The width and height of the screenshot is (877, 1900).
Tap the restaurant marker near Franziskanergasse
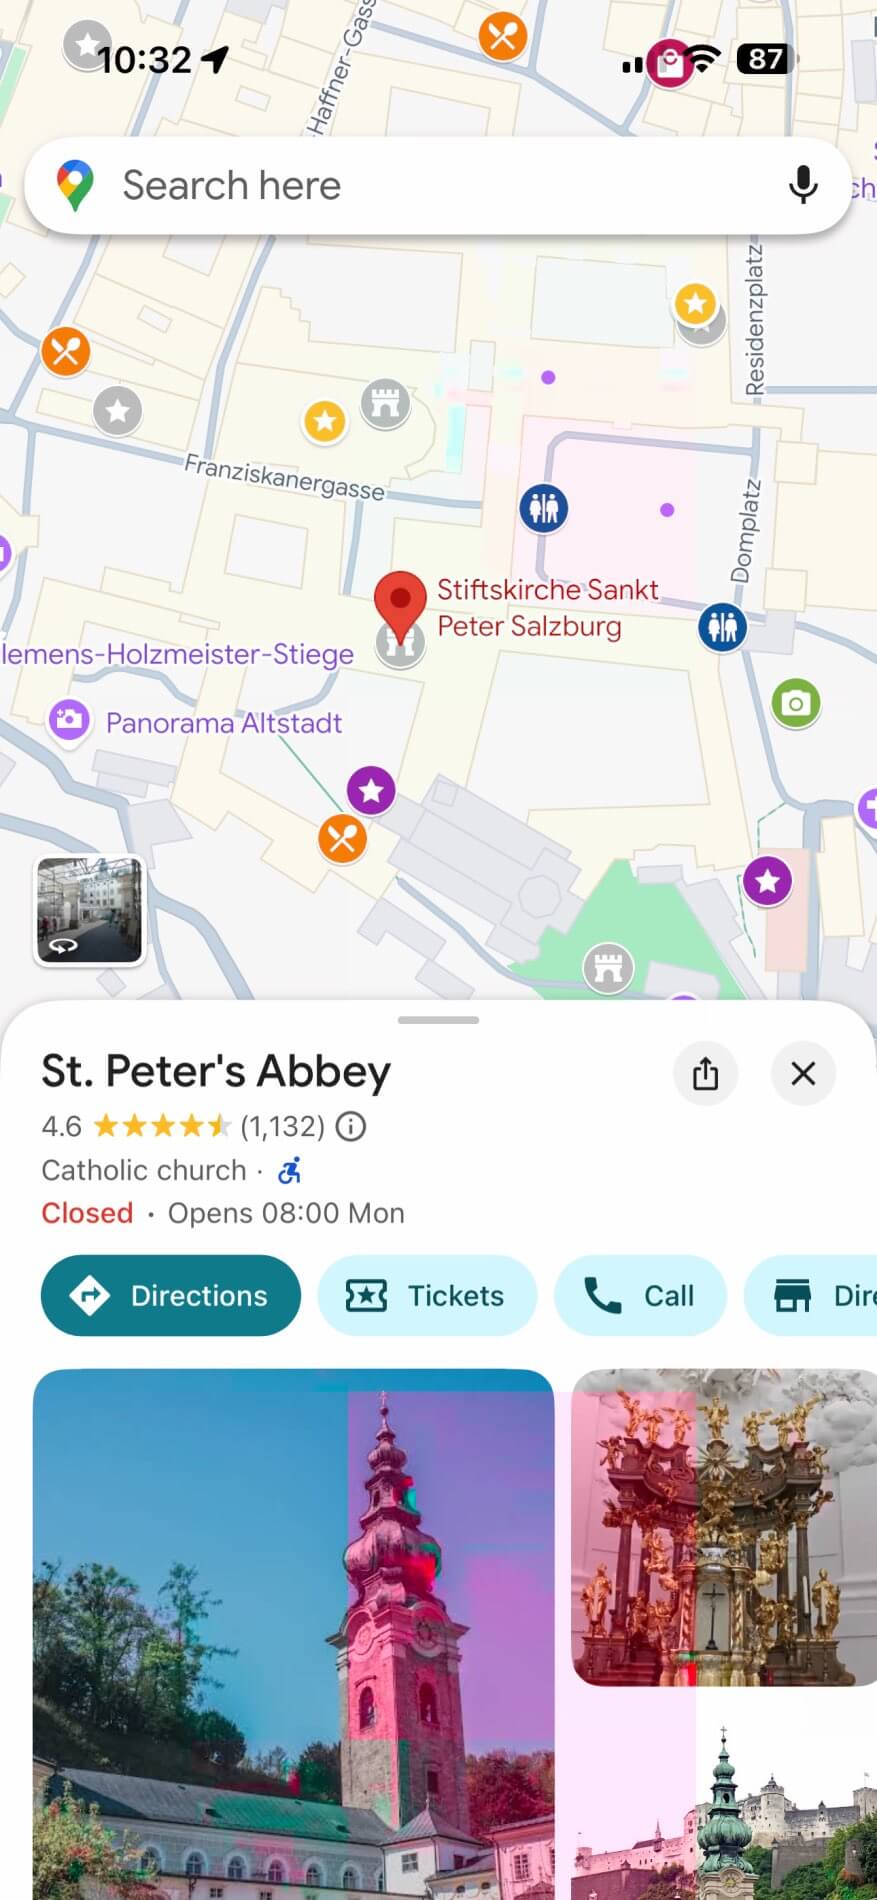pos(66,352)
